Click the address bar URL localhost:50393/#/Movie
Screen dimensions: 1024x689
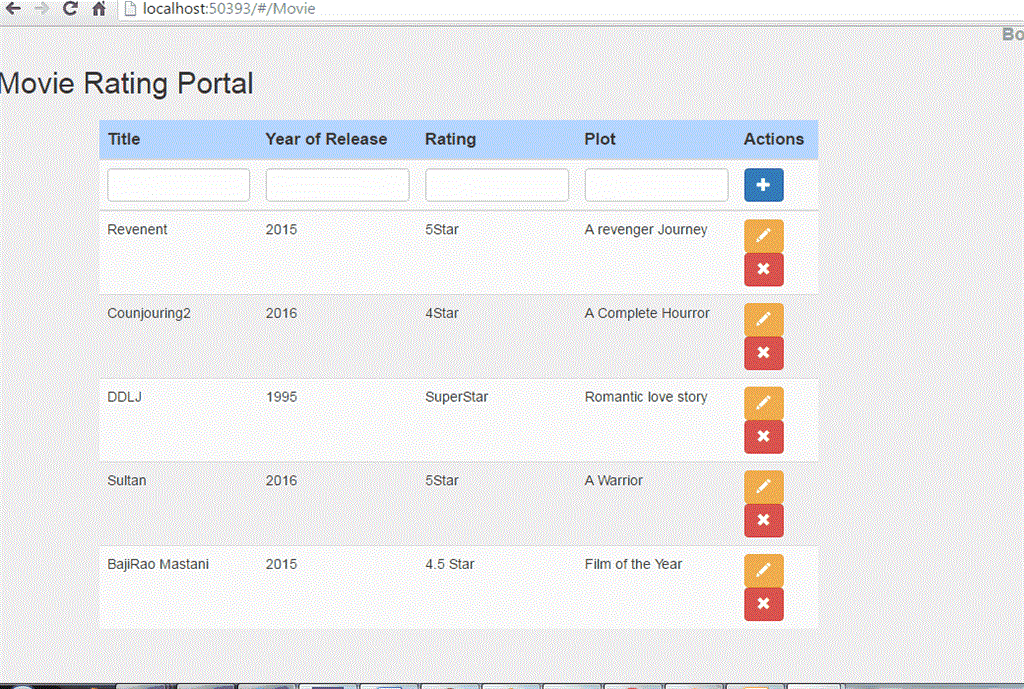[229, 8]
